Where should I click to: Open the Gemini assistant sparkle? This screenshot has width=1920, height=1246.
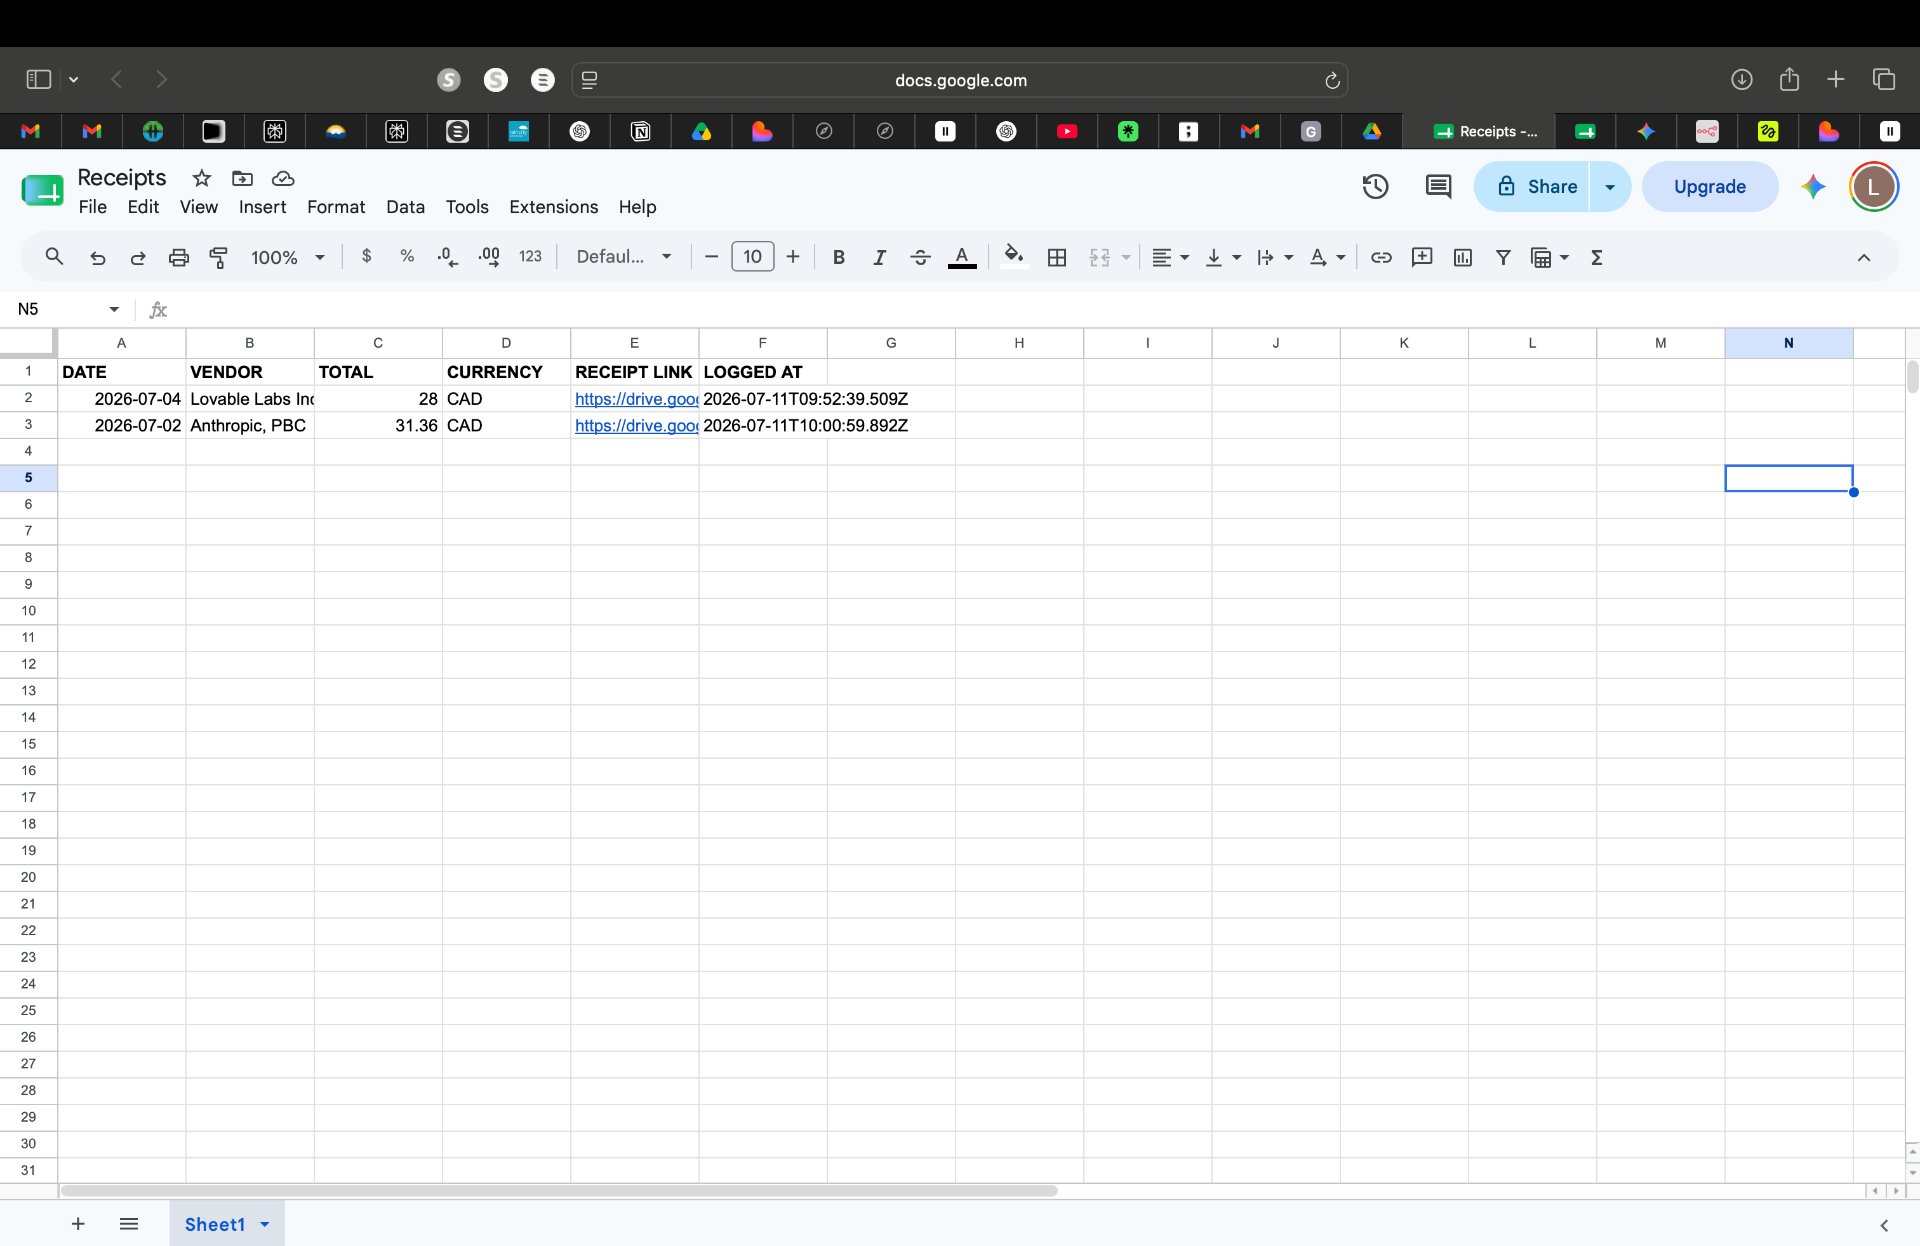pos(1813,186)
